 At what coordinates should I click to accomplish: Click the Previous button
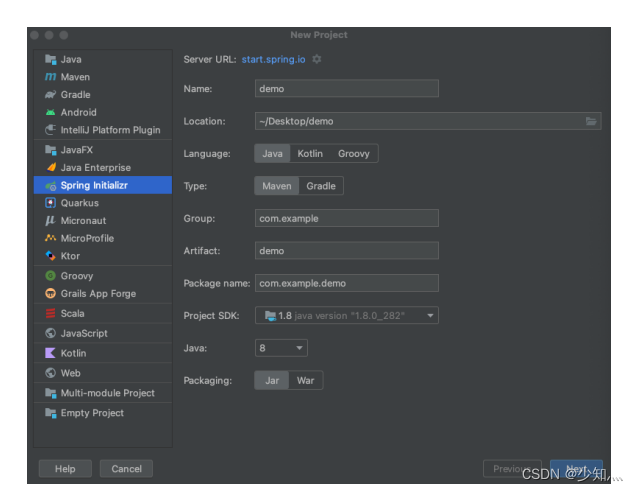point(512,469)
